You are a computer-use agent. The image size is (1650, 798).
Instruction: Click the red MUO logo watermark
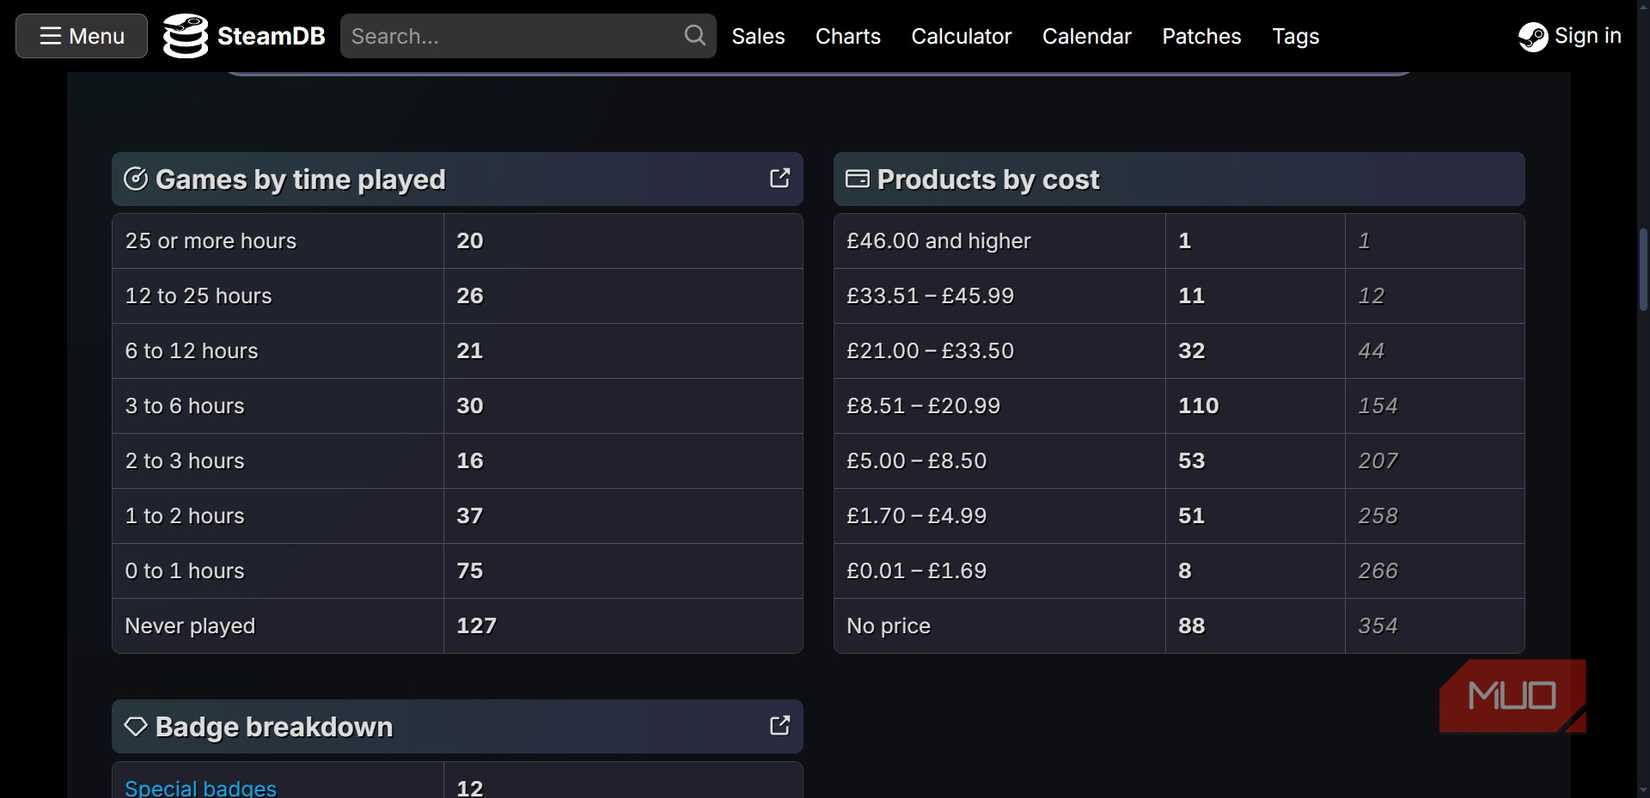click(x=1511, y=696)
